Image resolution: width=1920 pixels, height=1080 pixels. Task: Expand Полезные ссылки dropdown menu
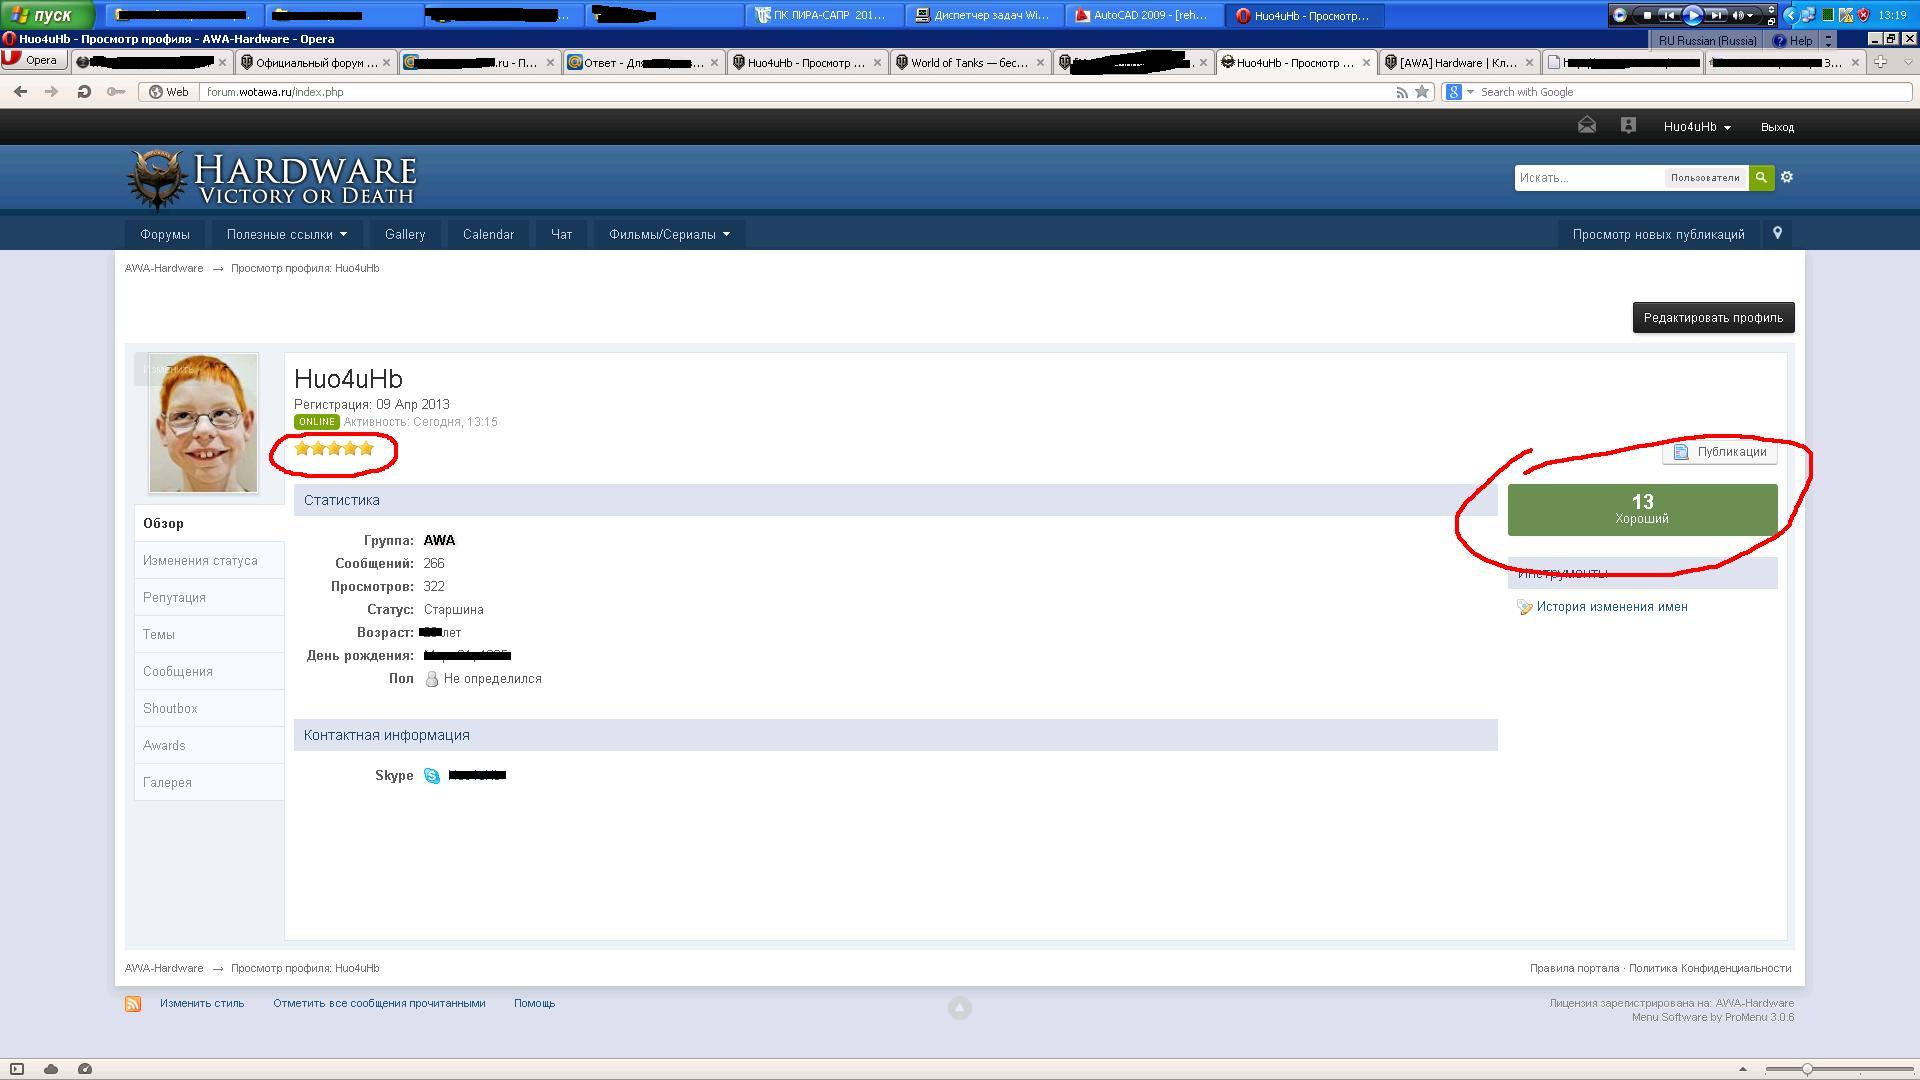286,234
